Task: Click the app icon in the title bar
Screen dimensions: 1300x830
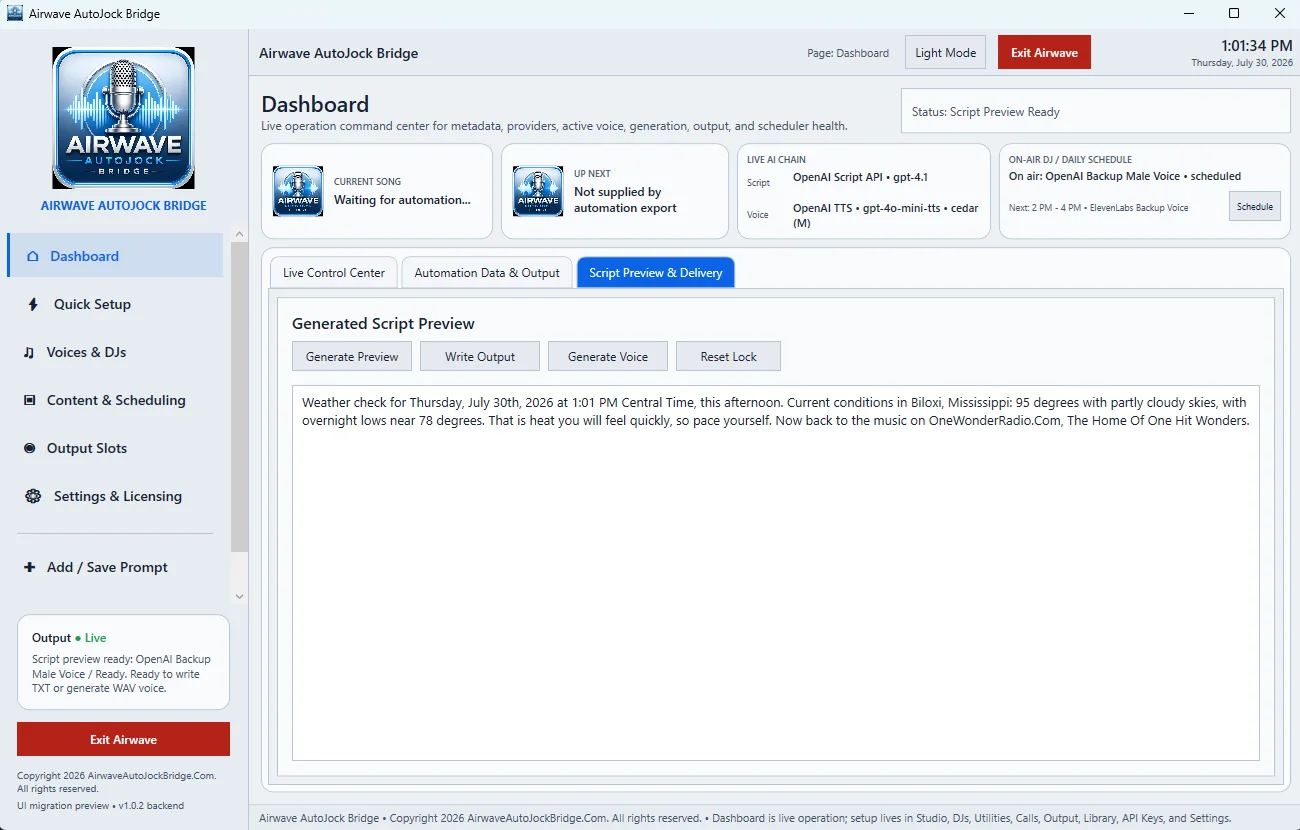Action: 15,13
